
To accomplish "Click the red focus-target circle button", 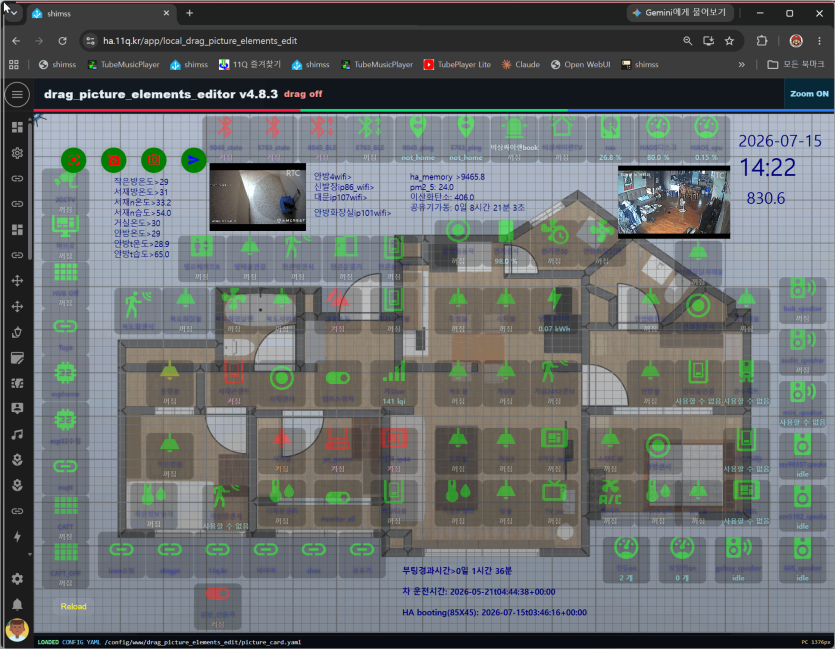I will point(73,160).
